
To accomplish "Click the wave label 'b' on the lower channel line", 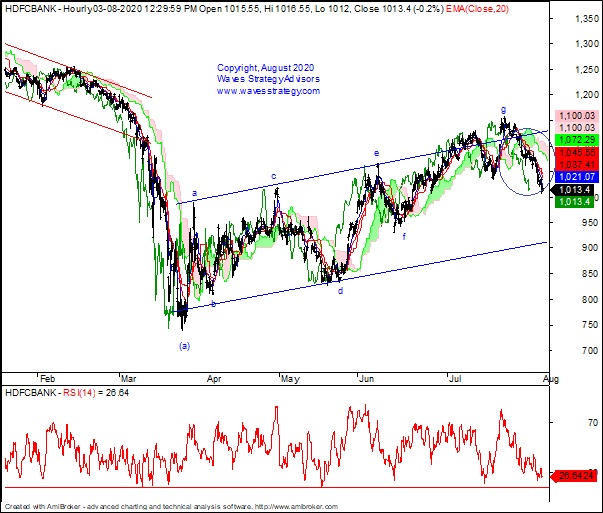I will [x=213, y=304].
